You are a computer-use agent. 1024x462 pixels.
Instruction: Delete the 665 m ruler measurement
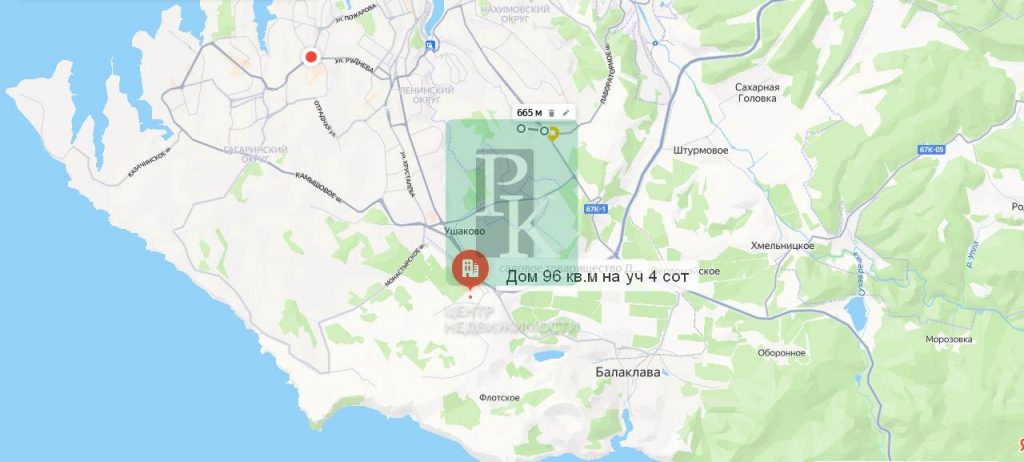pyautogui.click(x=552, y=113)
